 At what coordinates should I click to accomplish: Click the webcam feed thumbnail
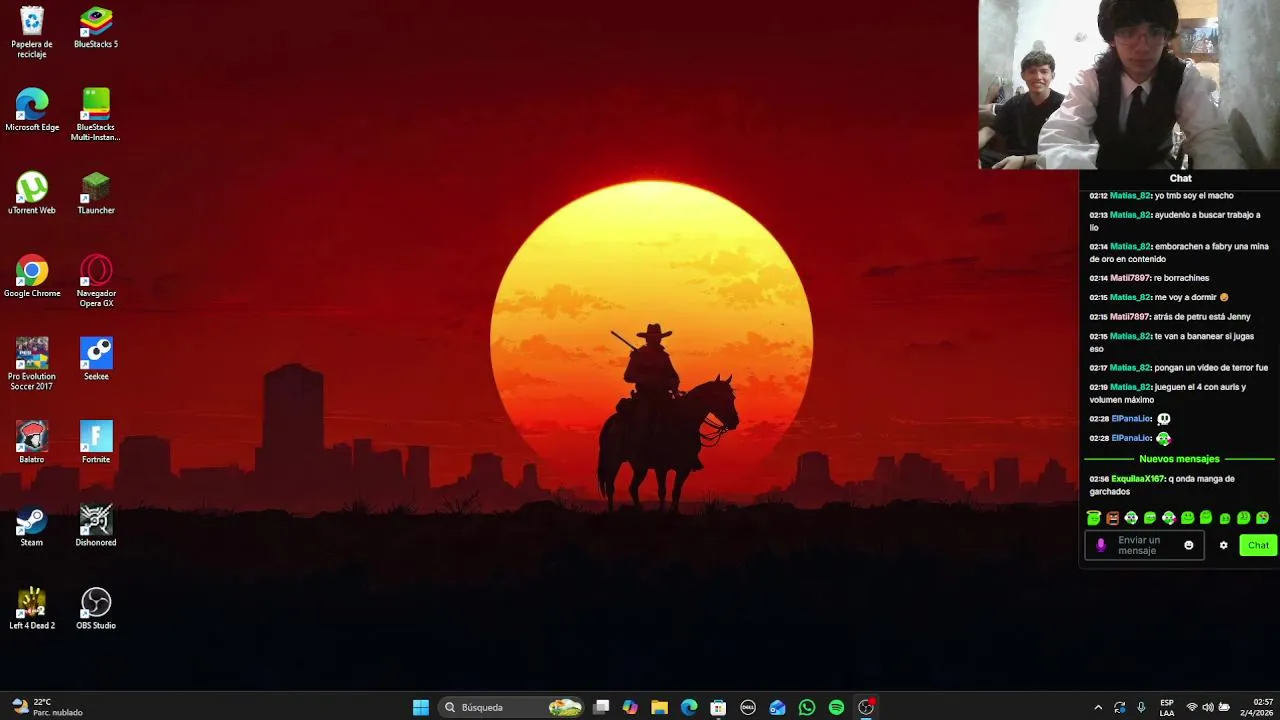(x=1129, y=85)
